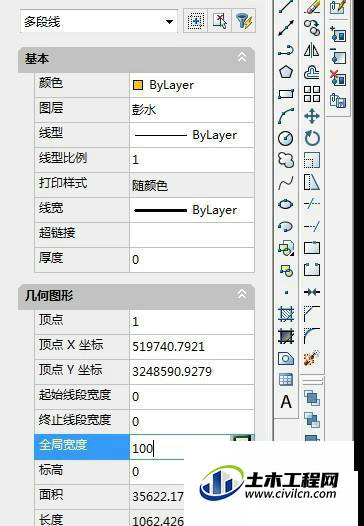The image size is (364, 526).
Task: Select the Point tool
Action: point(286,293)
